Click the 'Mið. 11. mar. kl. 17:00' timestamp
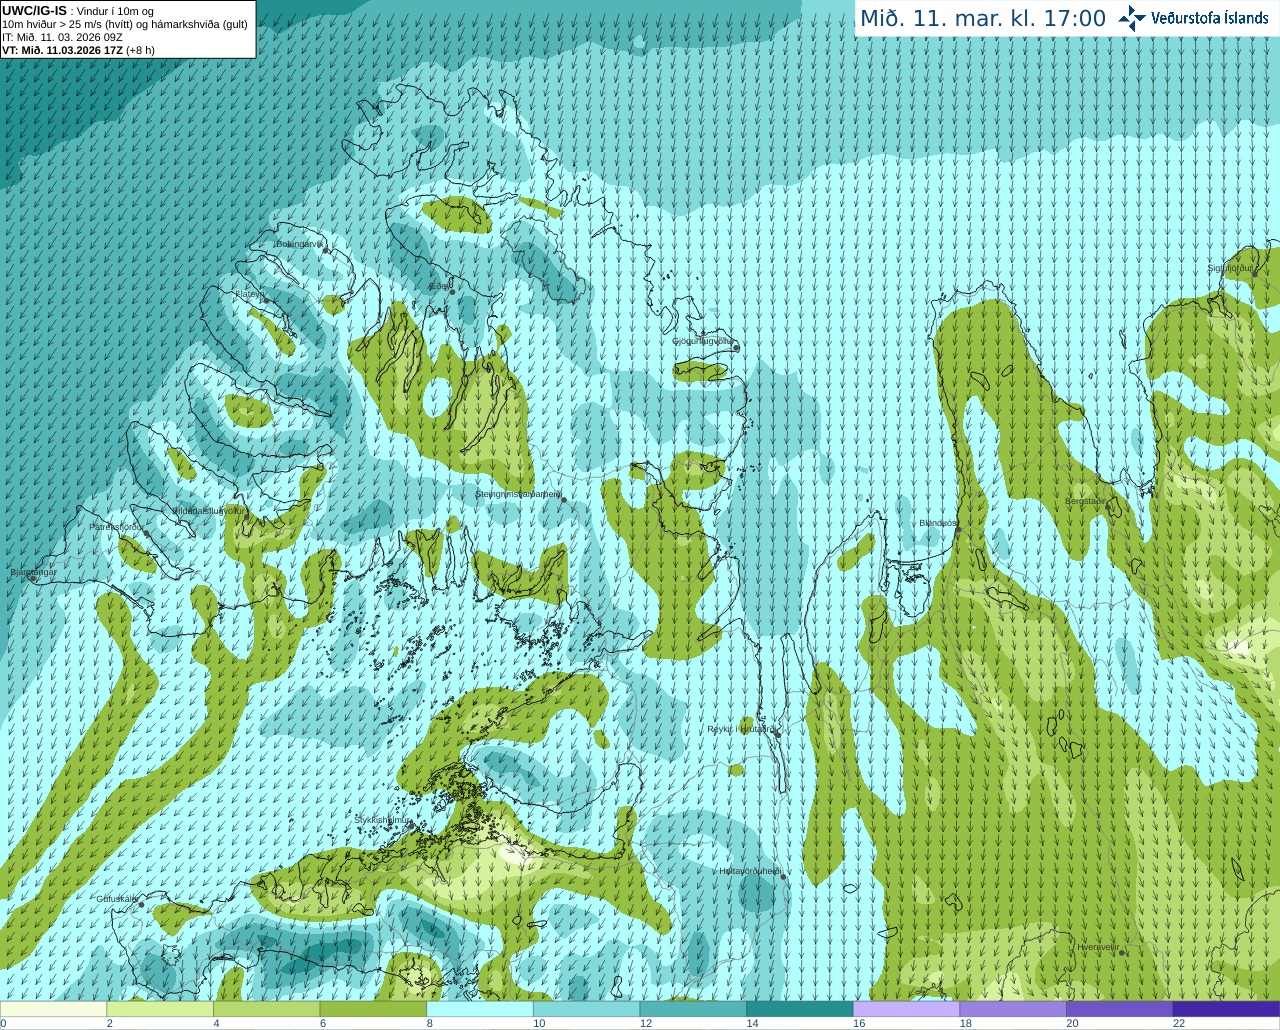1280x1030 pixels. coord(983,18)
